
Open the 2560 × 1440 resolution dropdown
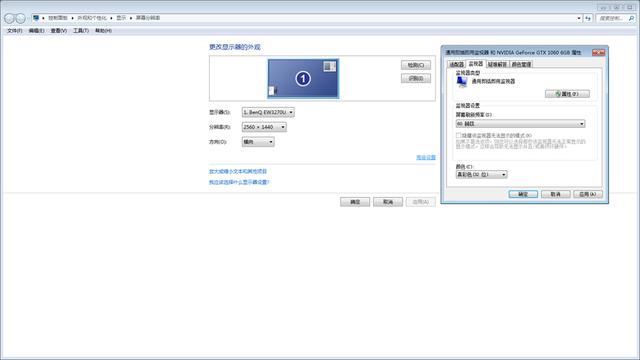[264, 127]
